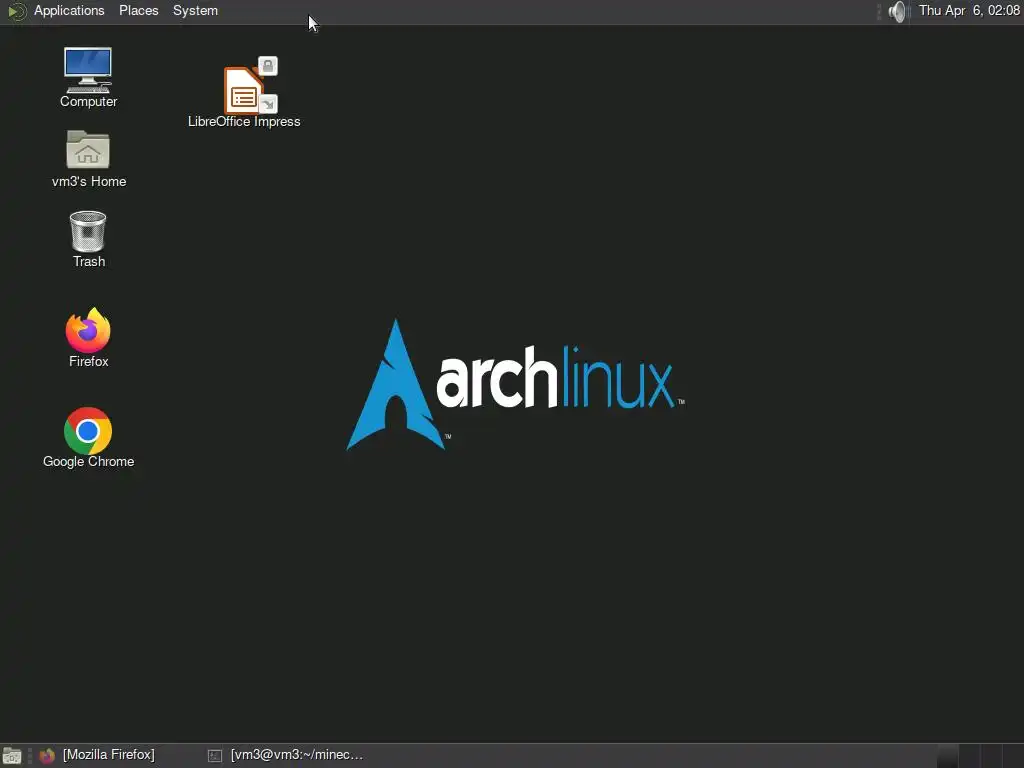1024x768 pixels.
Task: Open the Applications menu
Action: [69, 10]
